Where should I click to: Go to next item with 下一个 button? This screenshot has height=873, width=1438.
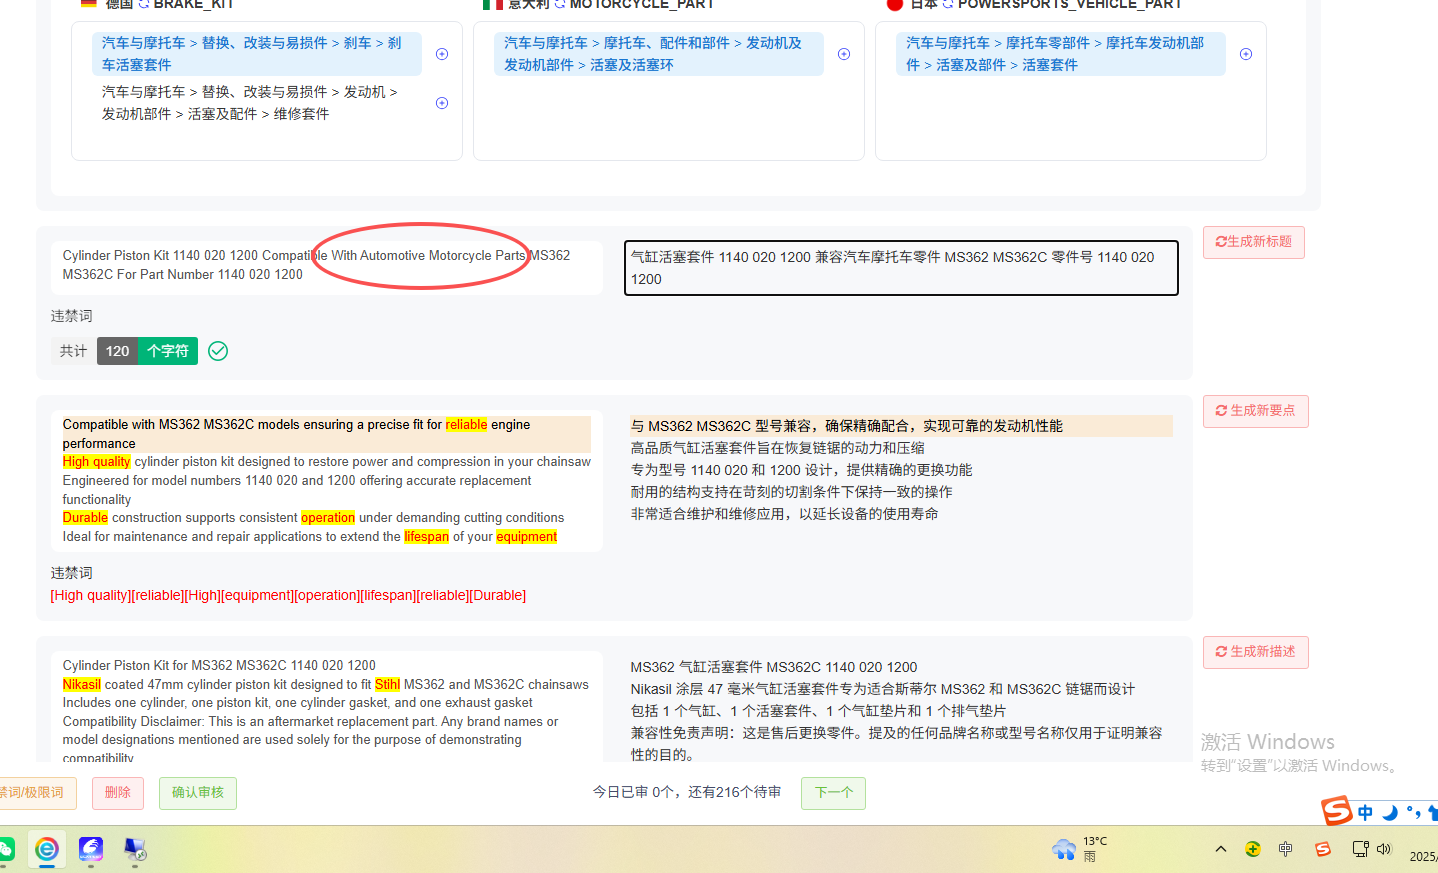click(x=833, y=793)
